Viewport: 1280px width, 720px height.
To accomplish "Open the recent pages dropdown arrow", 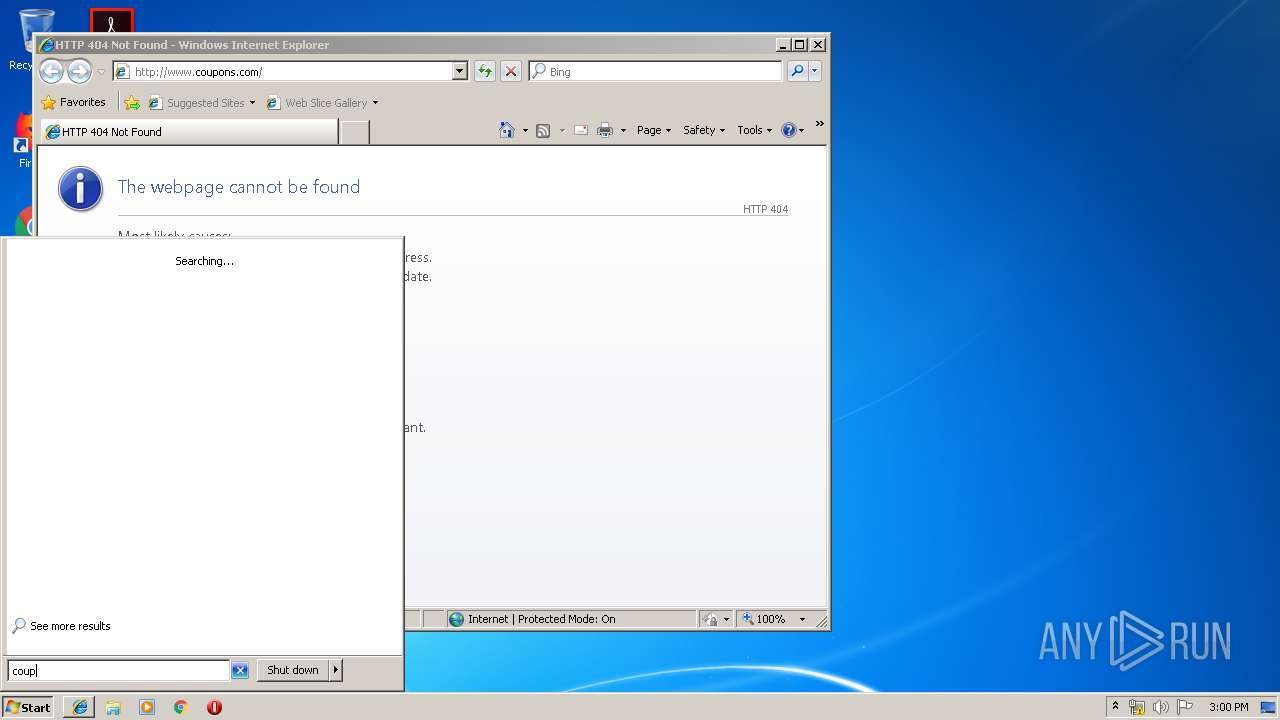I will tap(101, 72).
